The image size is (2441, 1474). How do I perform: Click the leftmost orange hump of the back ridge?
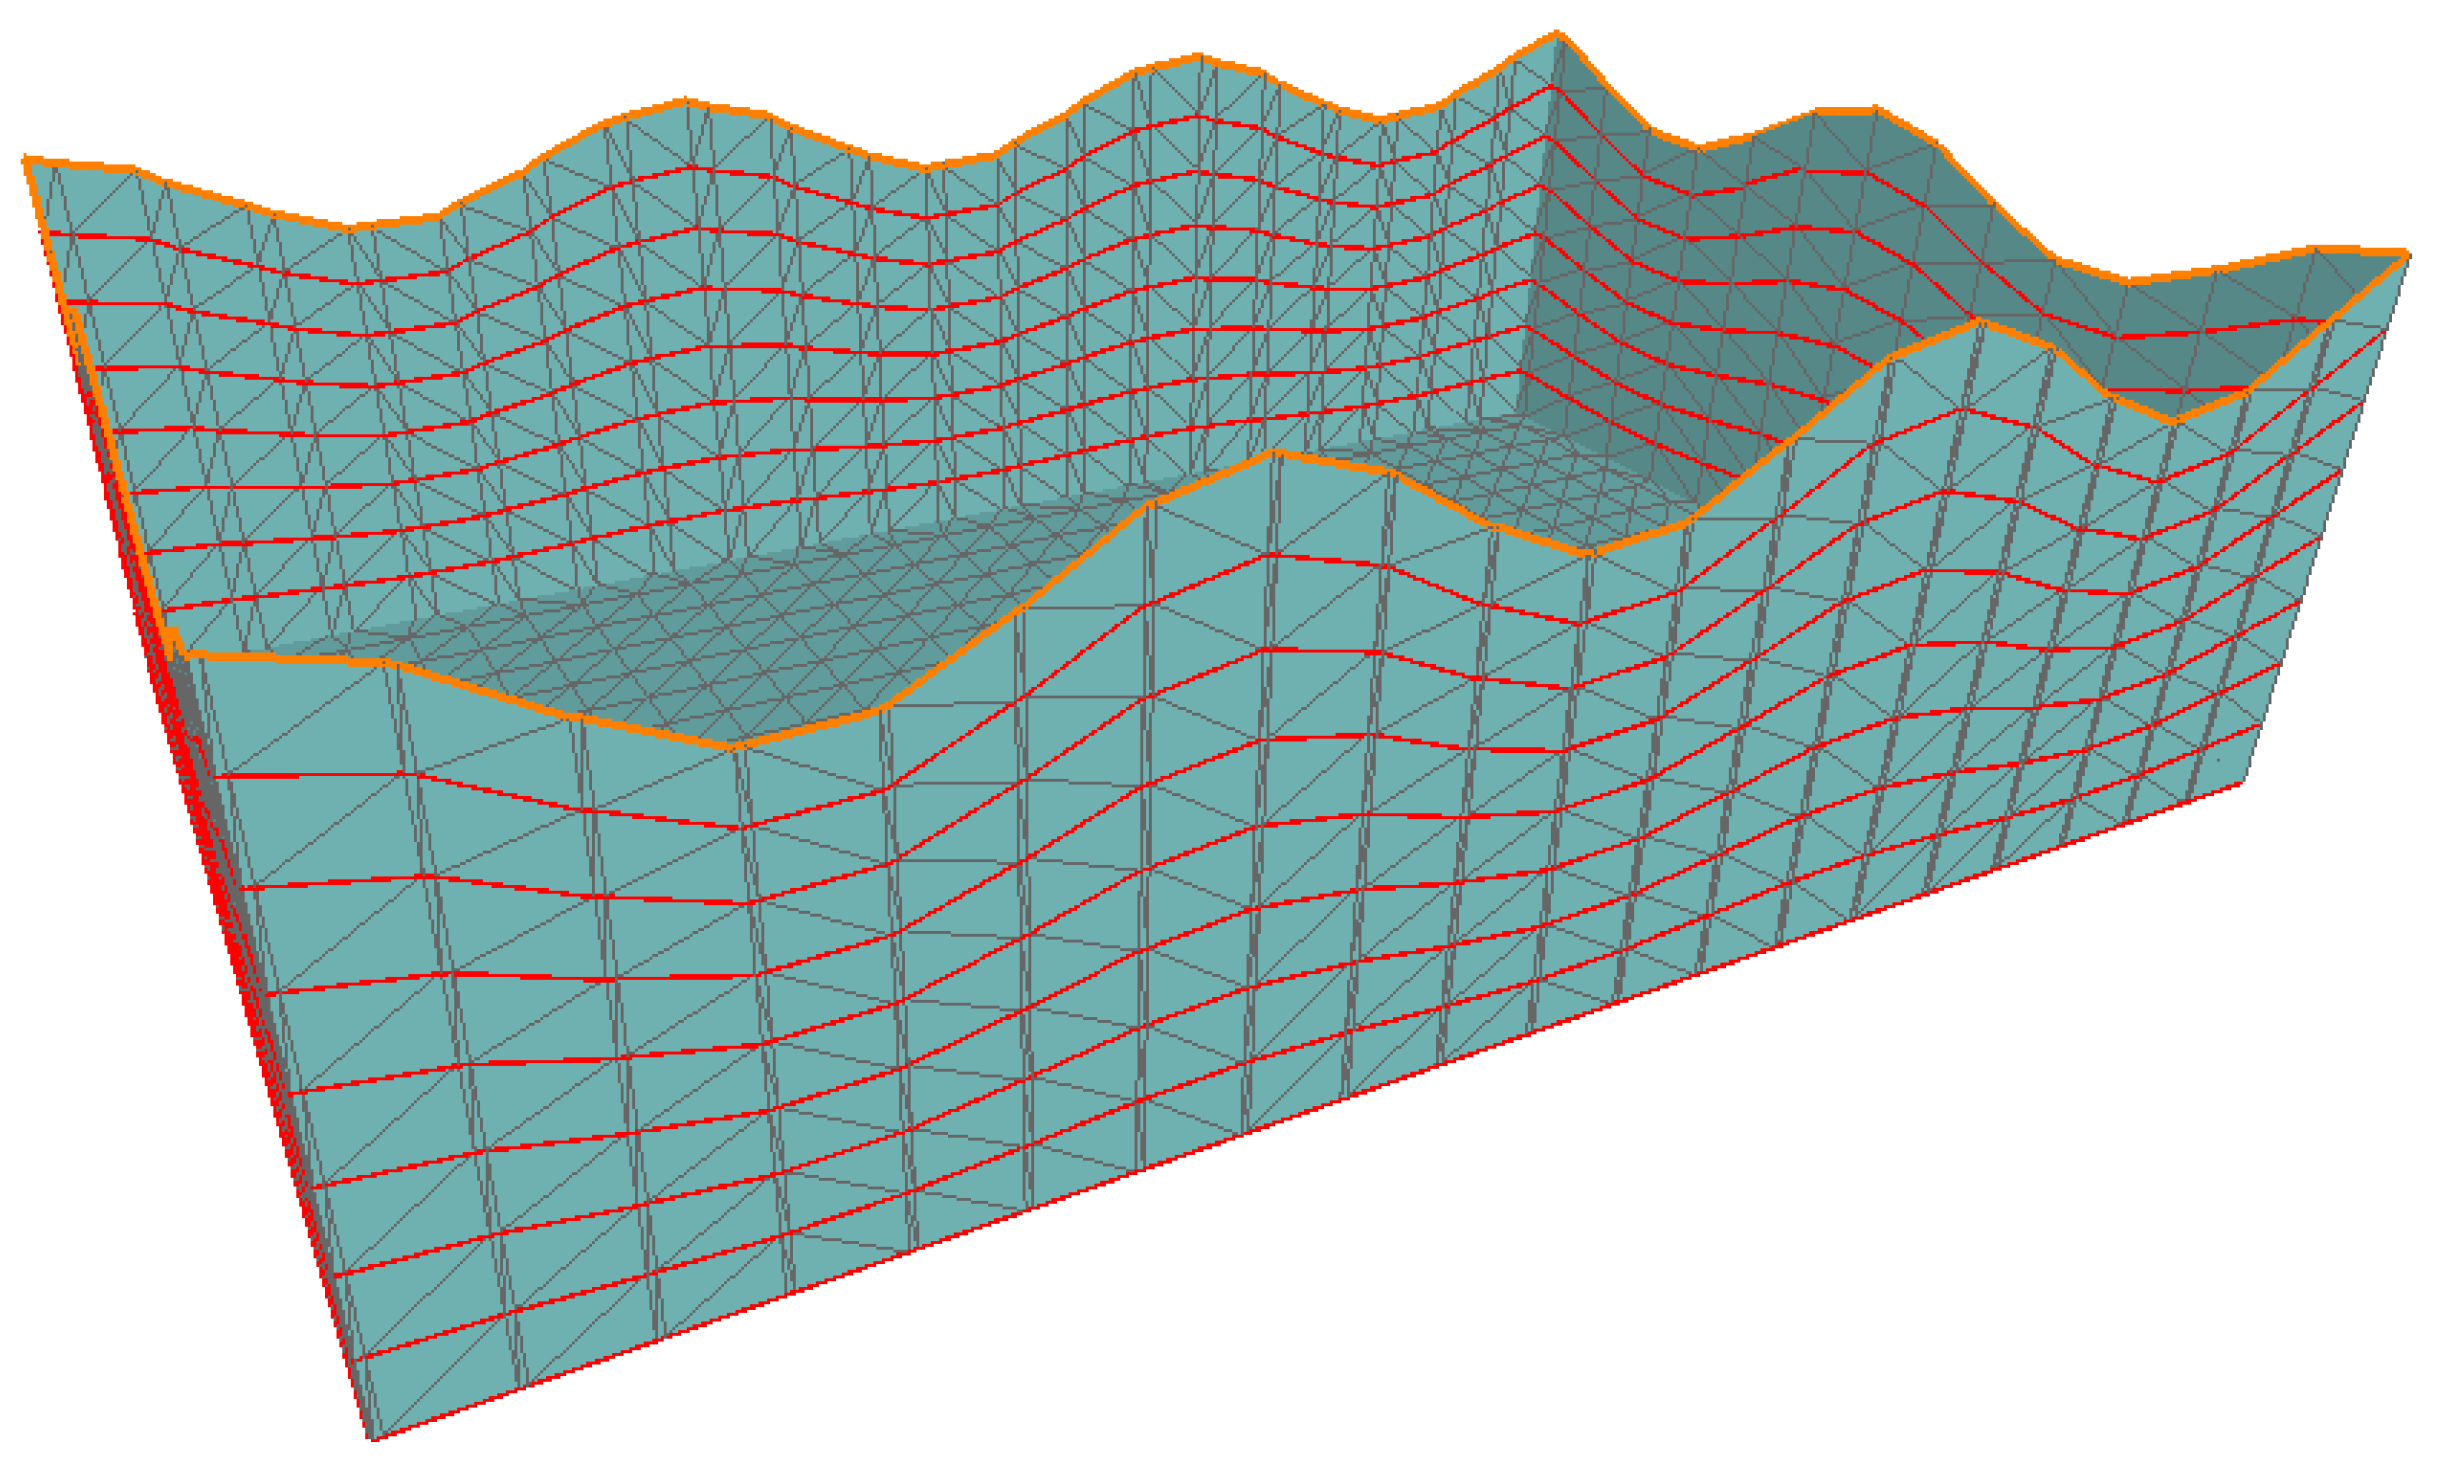(x=686, y=100)
